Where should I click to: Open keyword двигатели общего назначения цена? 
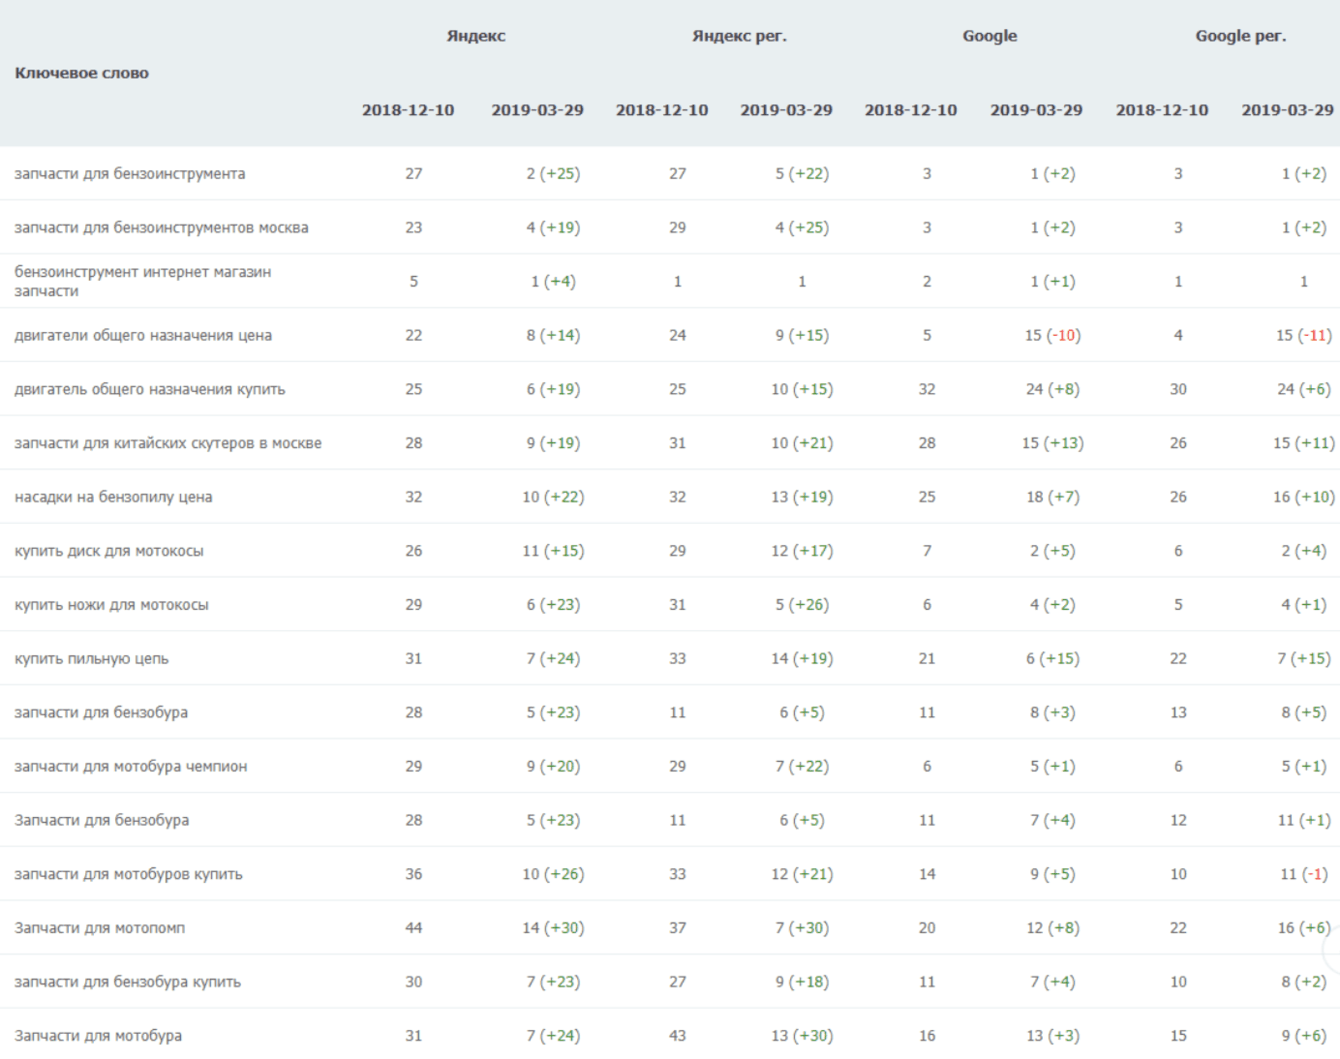143,336
